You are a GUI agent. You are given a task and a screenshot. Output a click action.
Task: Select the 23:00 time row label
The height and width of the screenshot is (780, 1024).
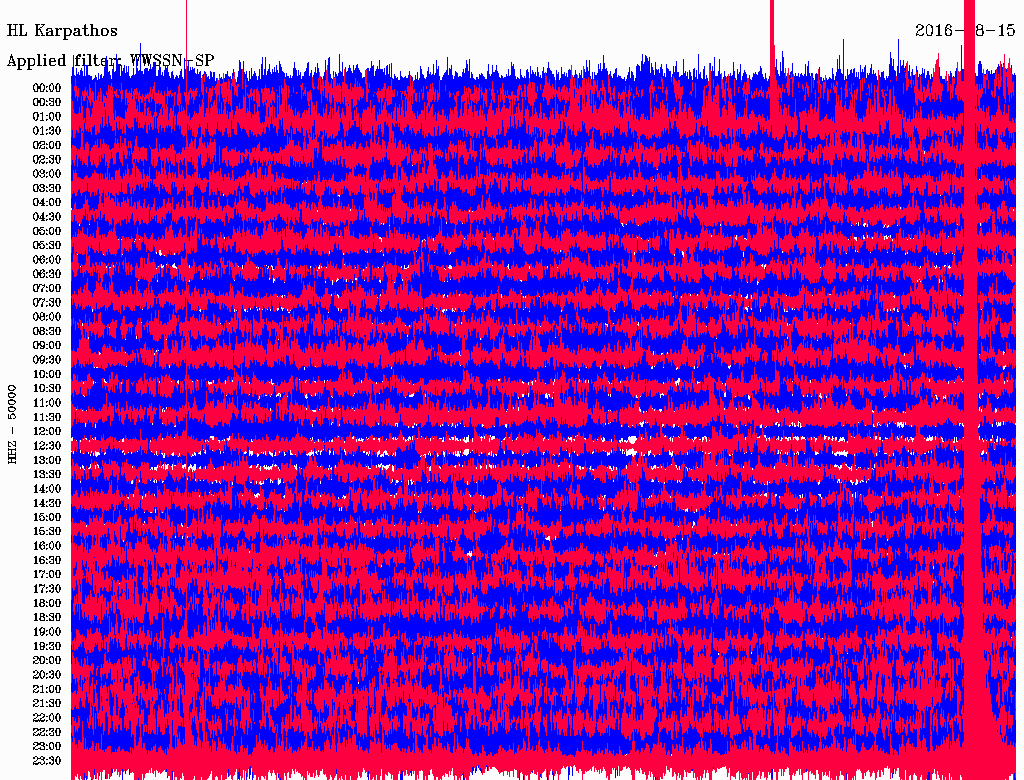pos(47,746)
